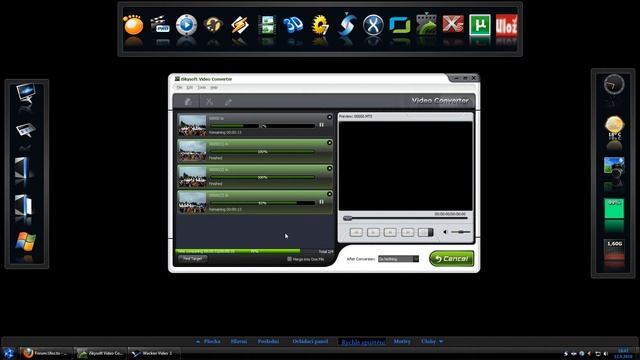This screenshot has height=360, width=640.
Task: Adjust the preview volume slider
Action: pyautogui.click(x=460, y=232)
